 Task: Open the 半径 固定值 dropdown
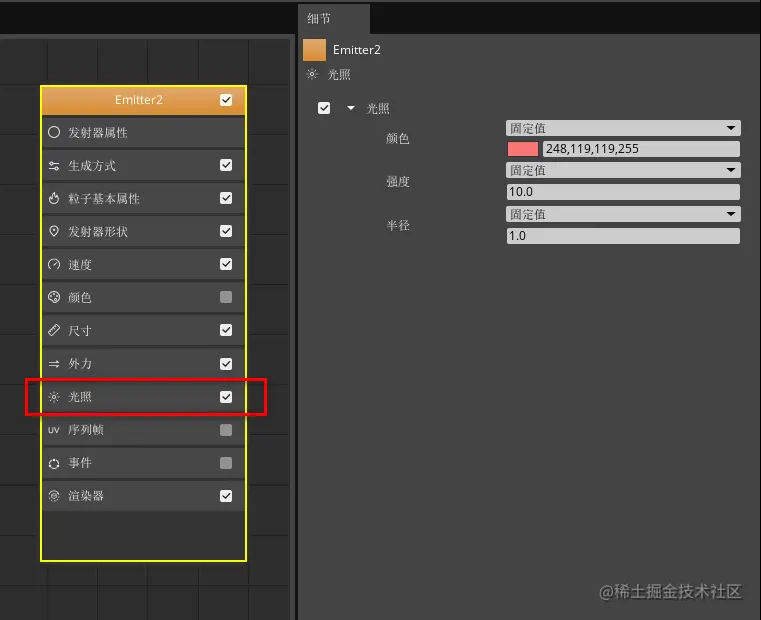coord(623,214)
